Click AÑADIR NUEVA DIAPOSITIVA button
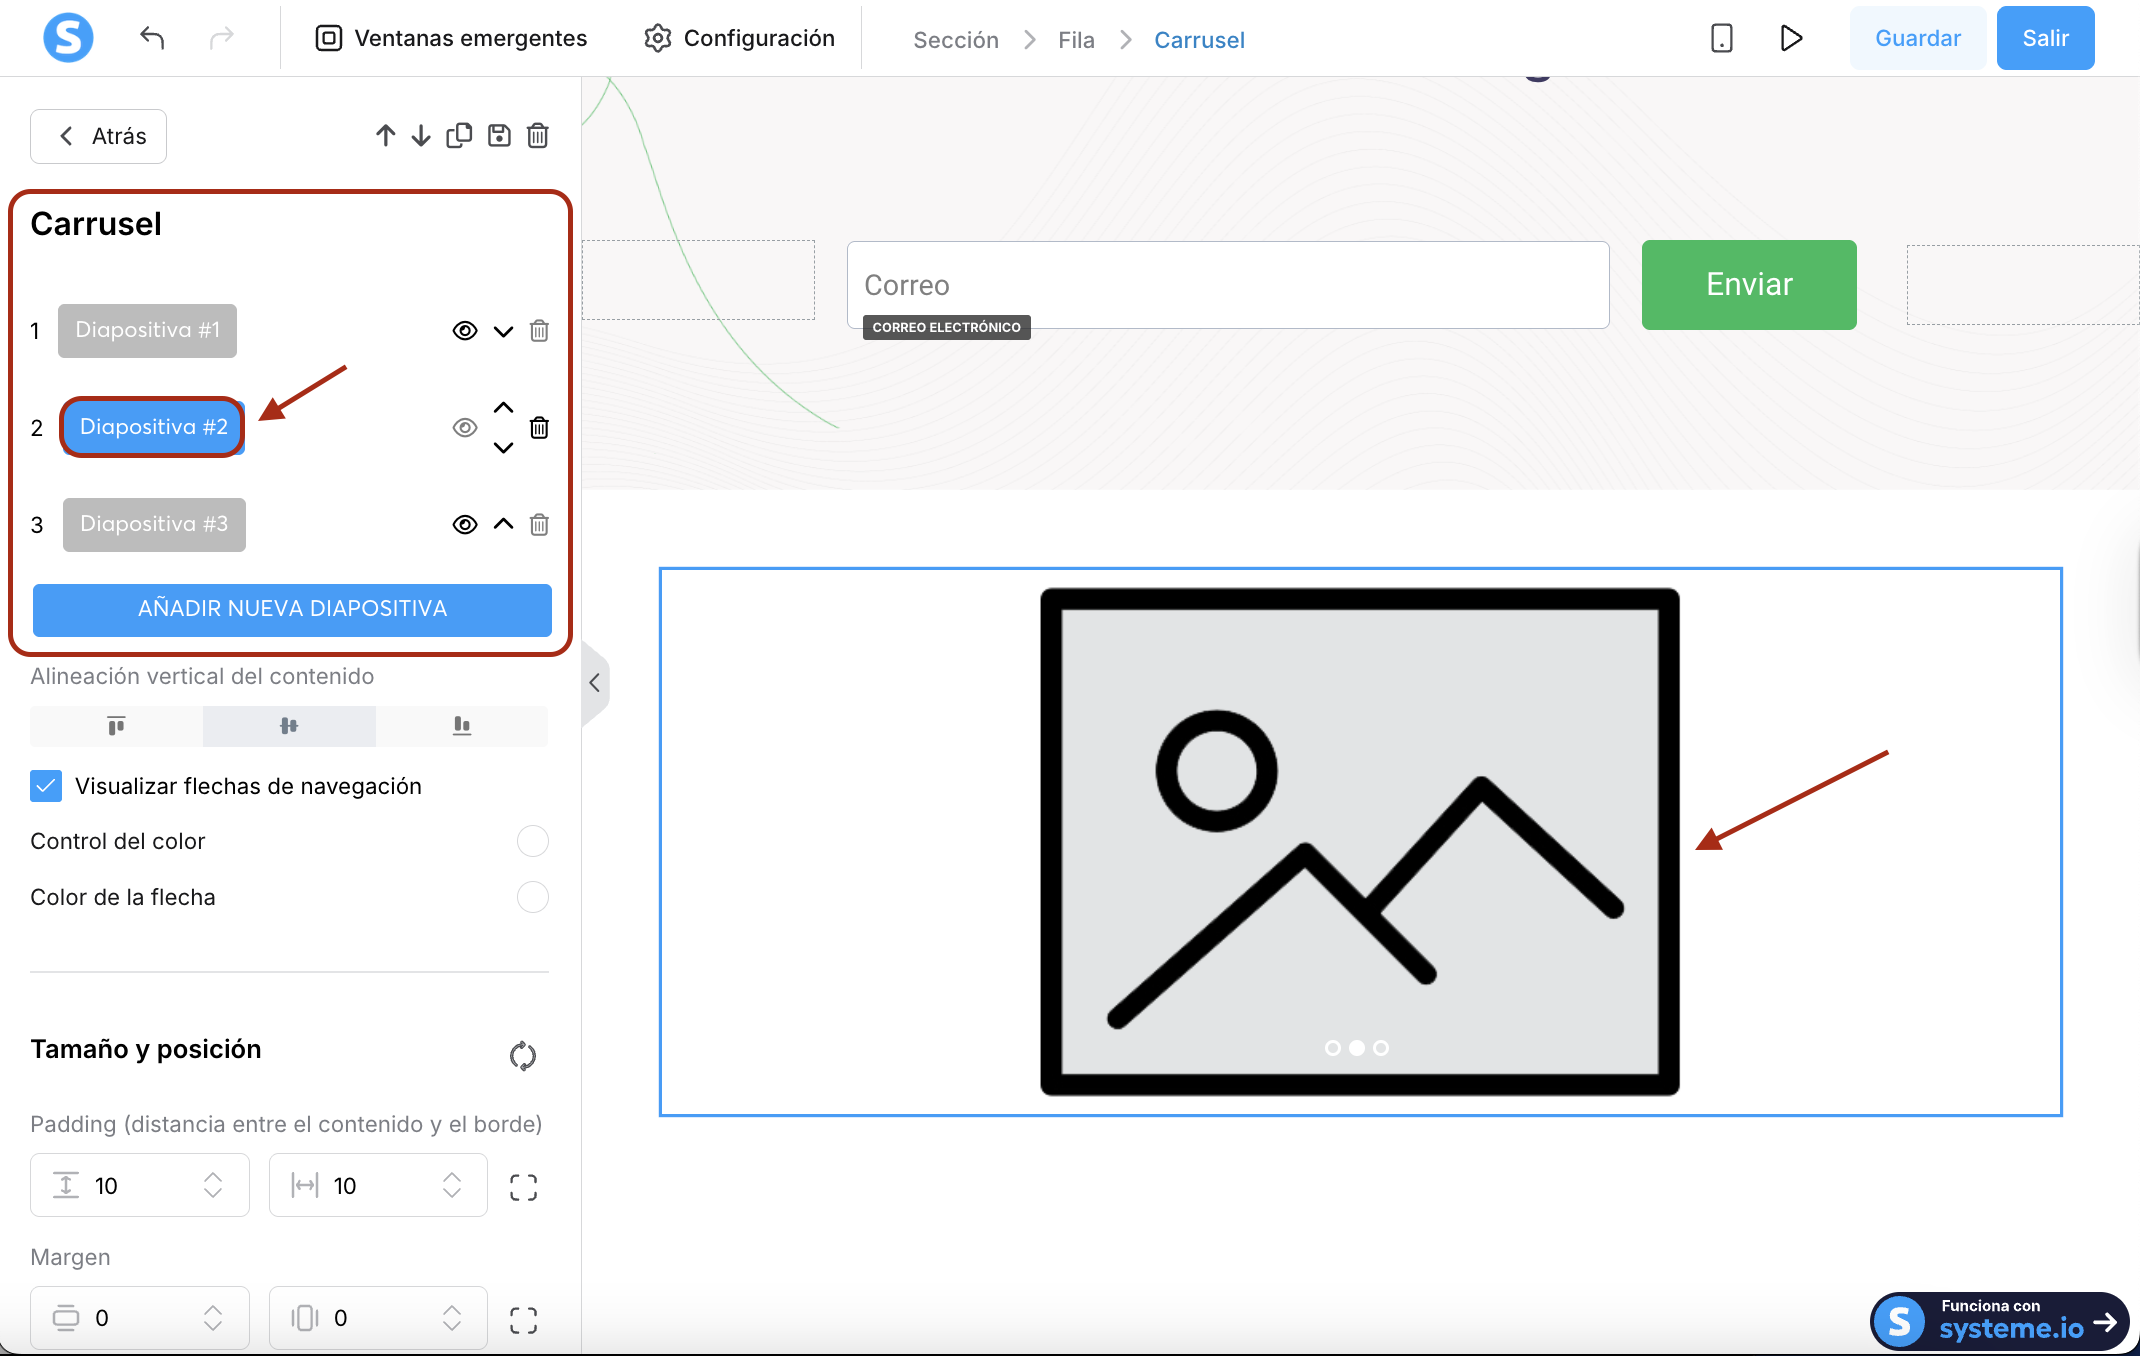The image size is (2140, 1356). click(292, 609)
